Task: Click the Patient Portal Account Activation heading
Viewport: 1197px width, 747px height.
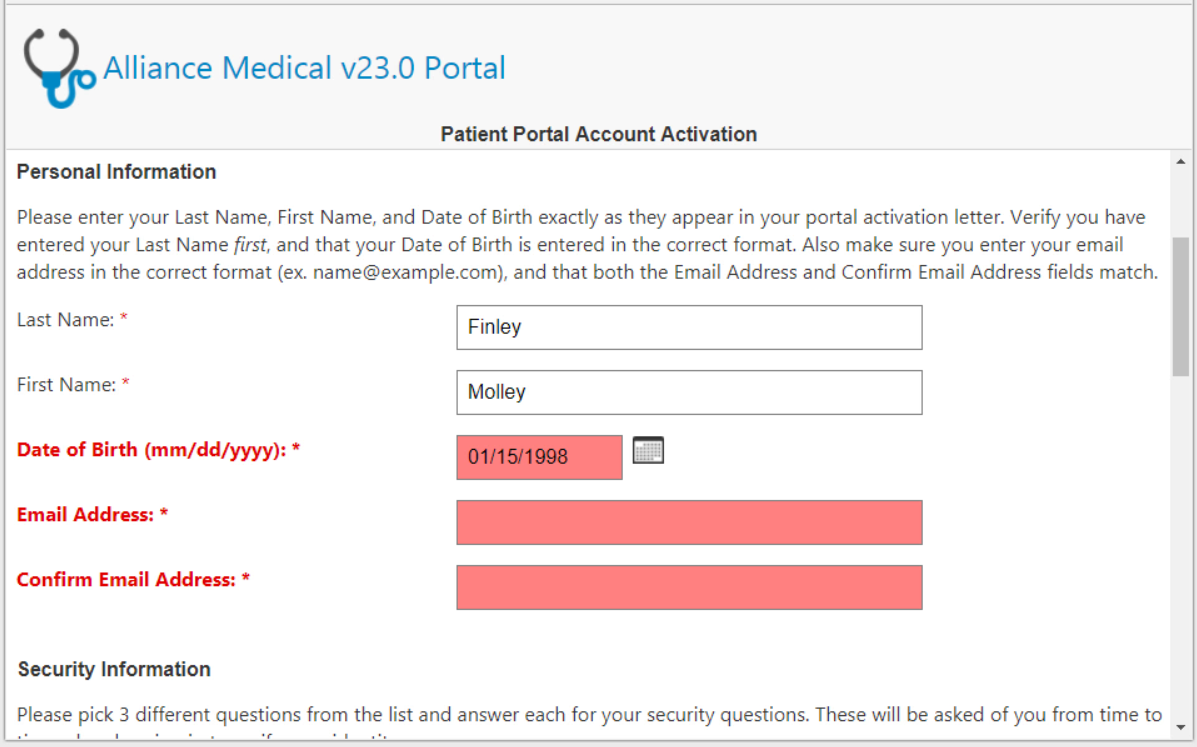Action: [x=598, y=134]
